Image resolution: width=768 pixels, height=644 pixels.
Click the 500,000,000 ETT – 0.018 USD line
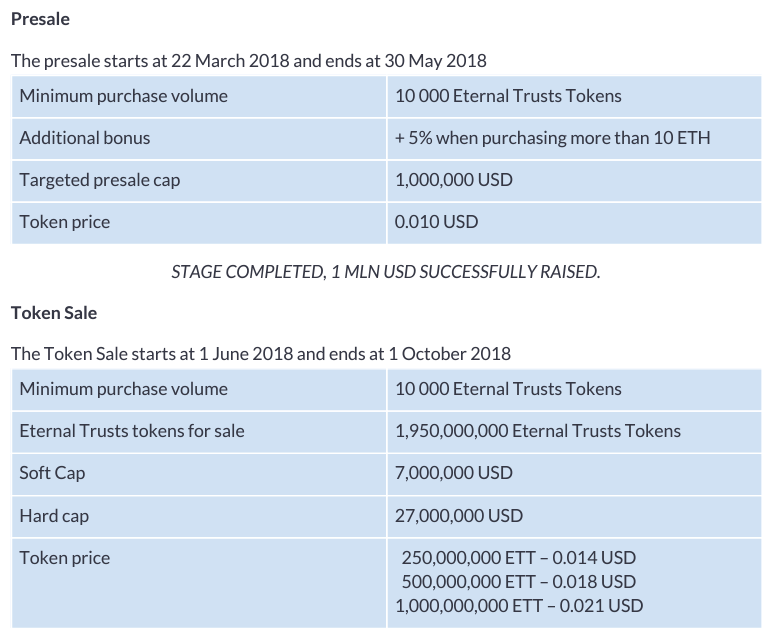518,581
